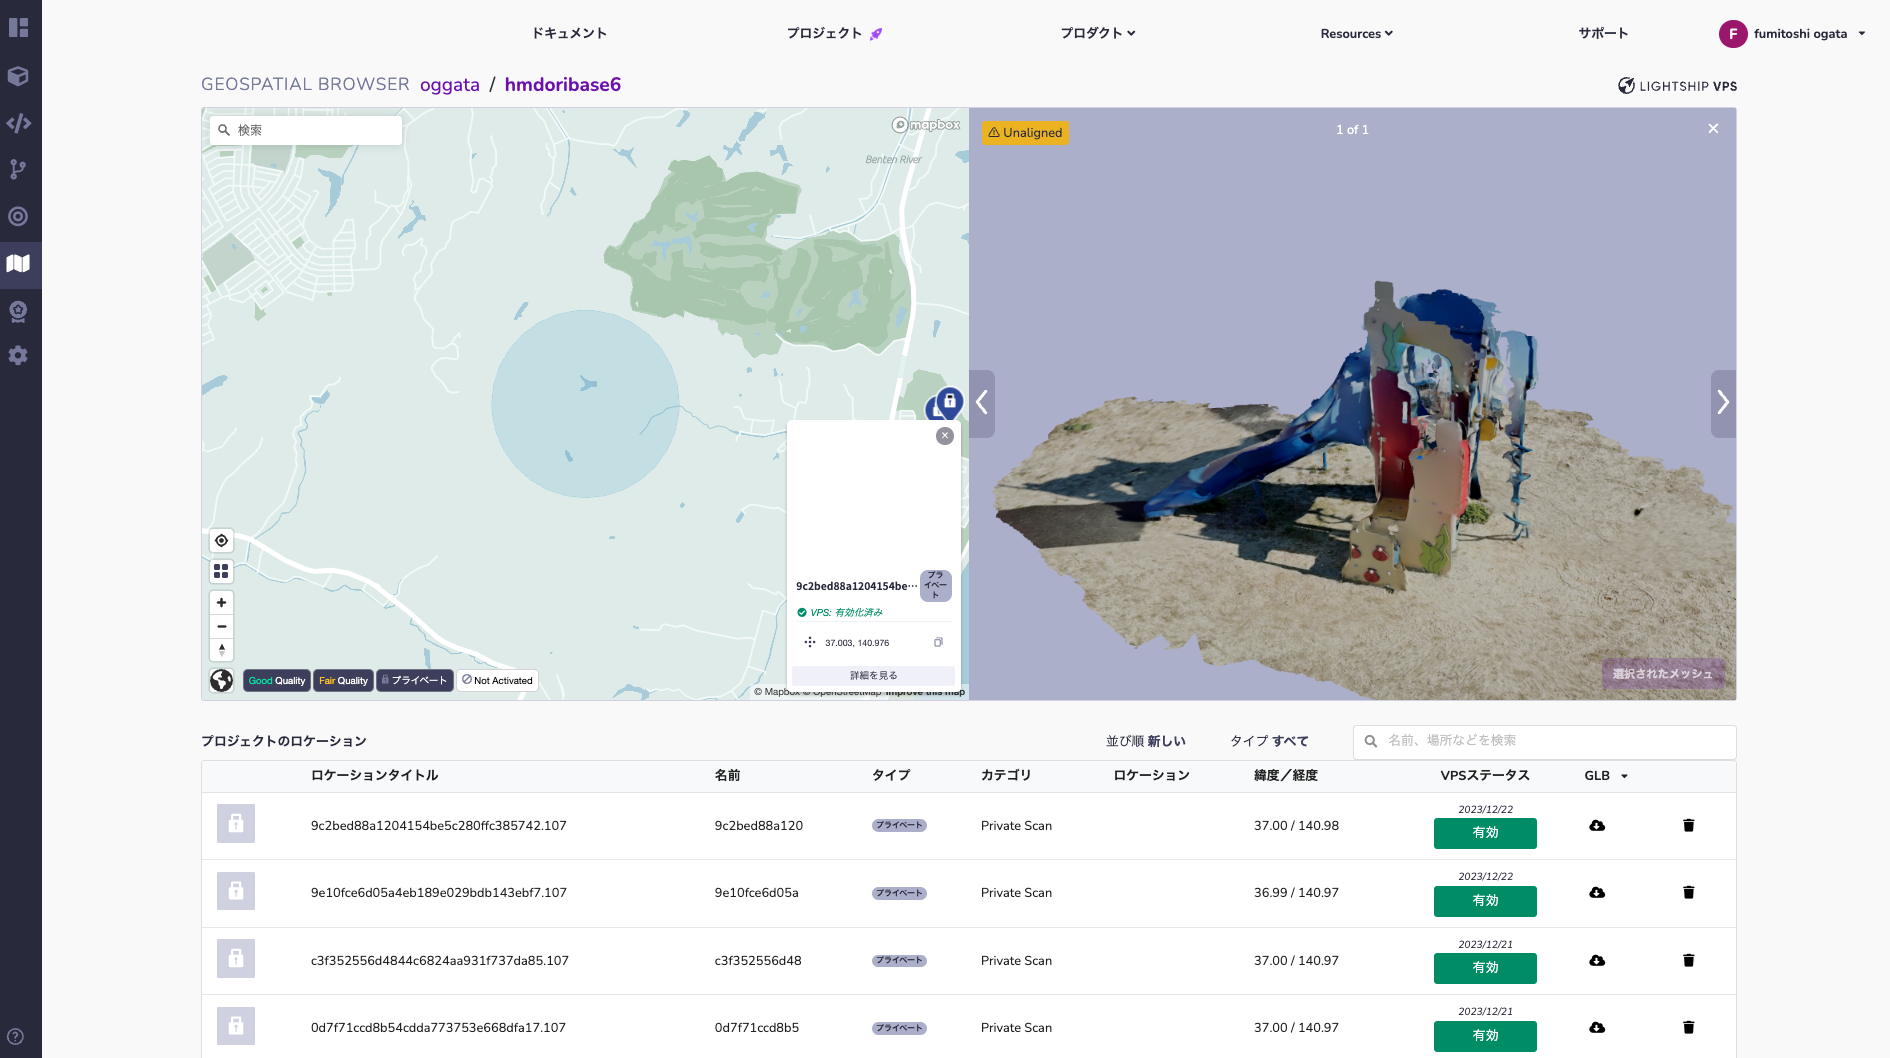Expand the プロダクト dropdown menu

click(x=1098, y=33)
